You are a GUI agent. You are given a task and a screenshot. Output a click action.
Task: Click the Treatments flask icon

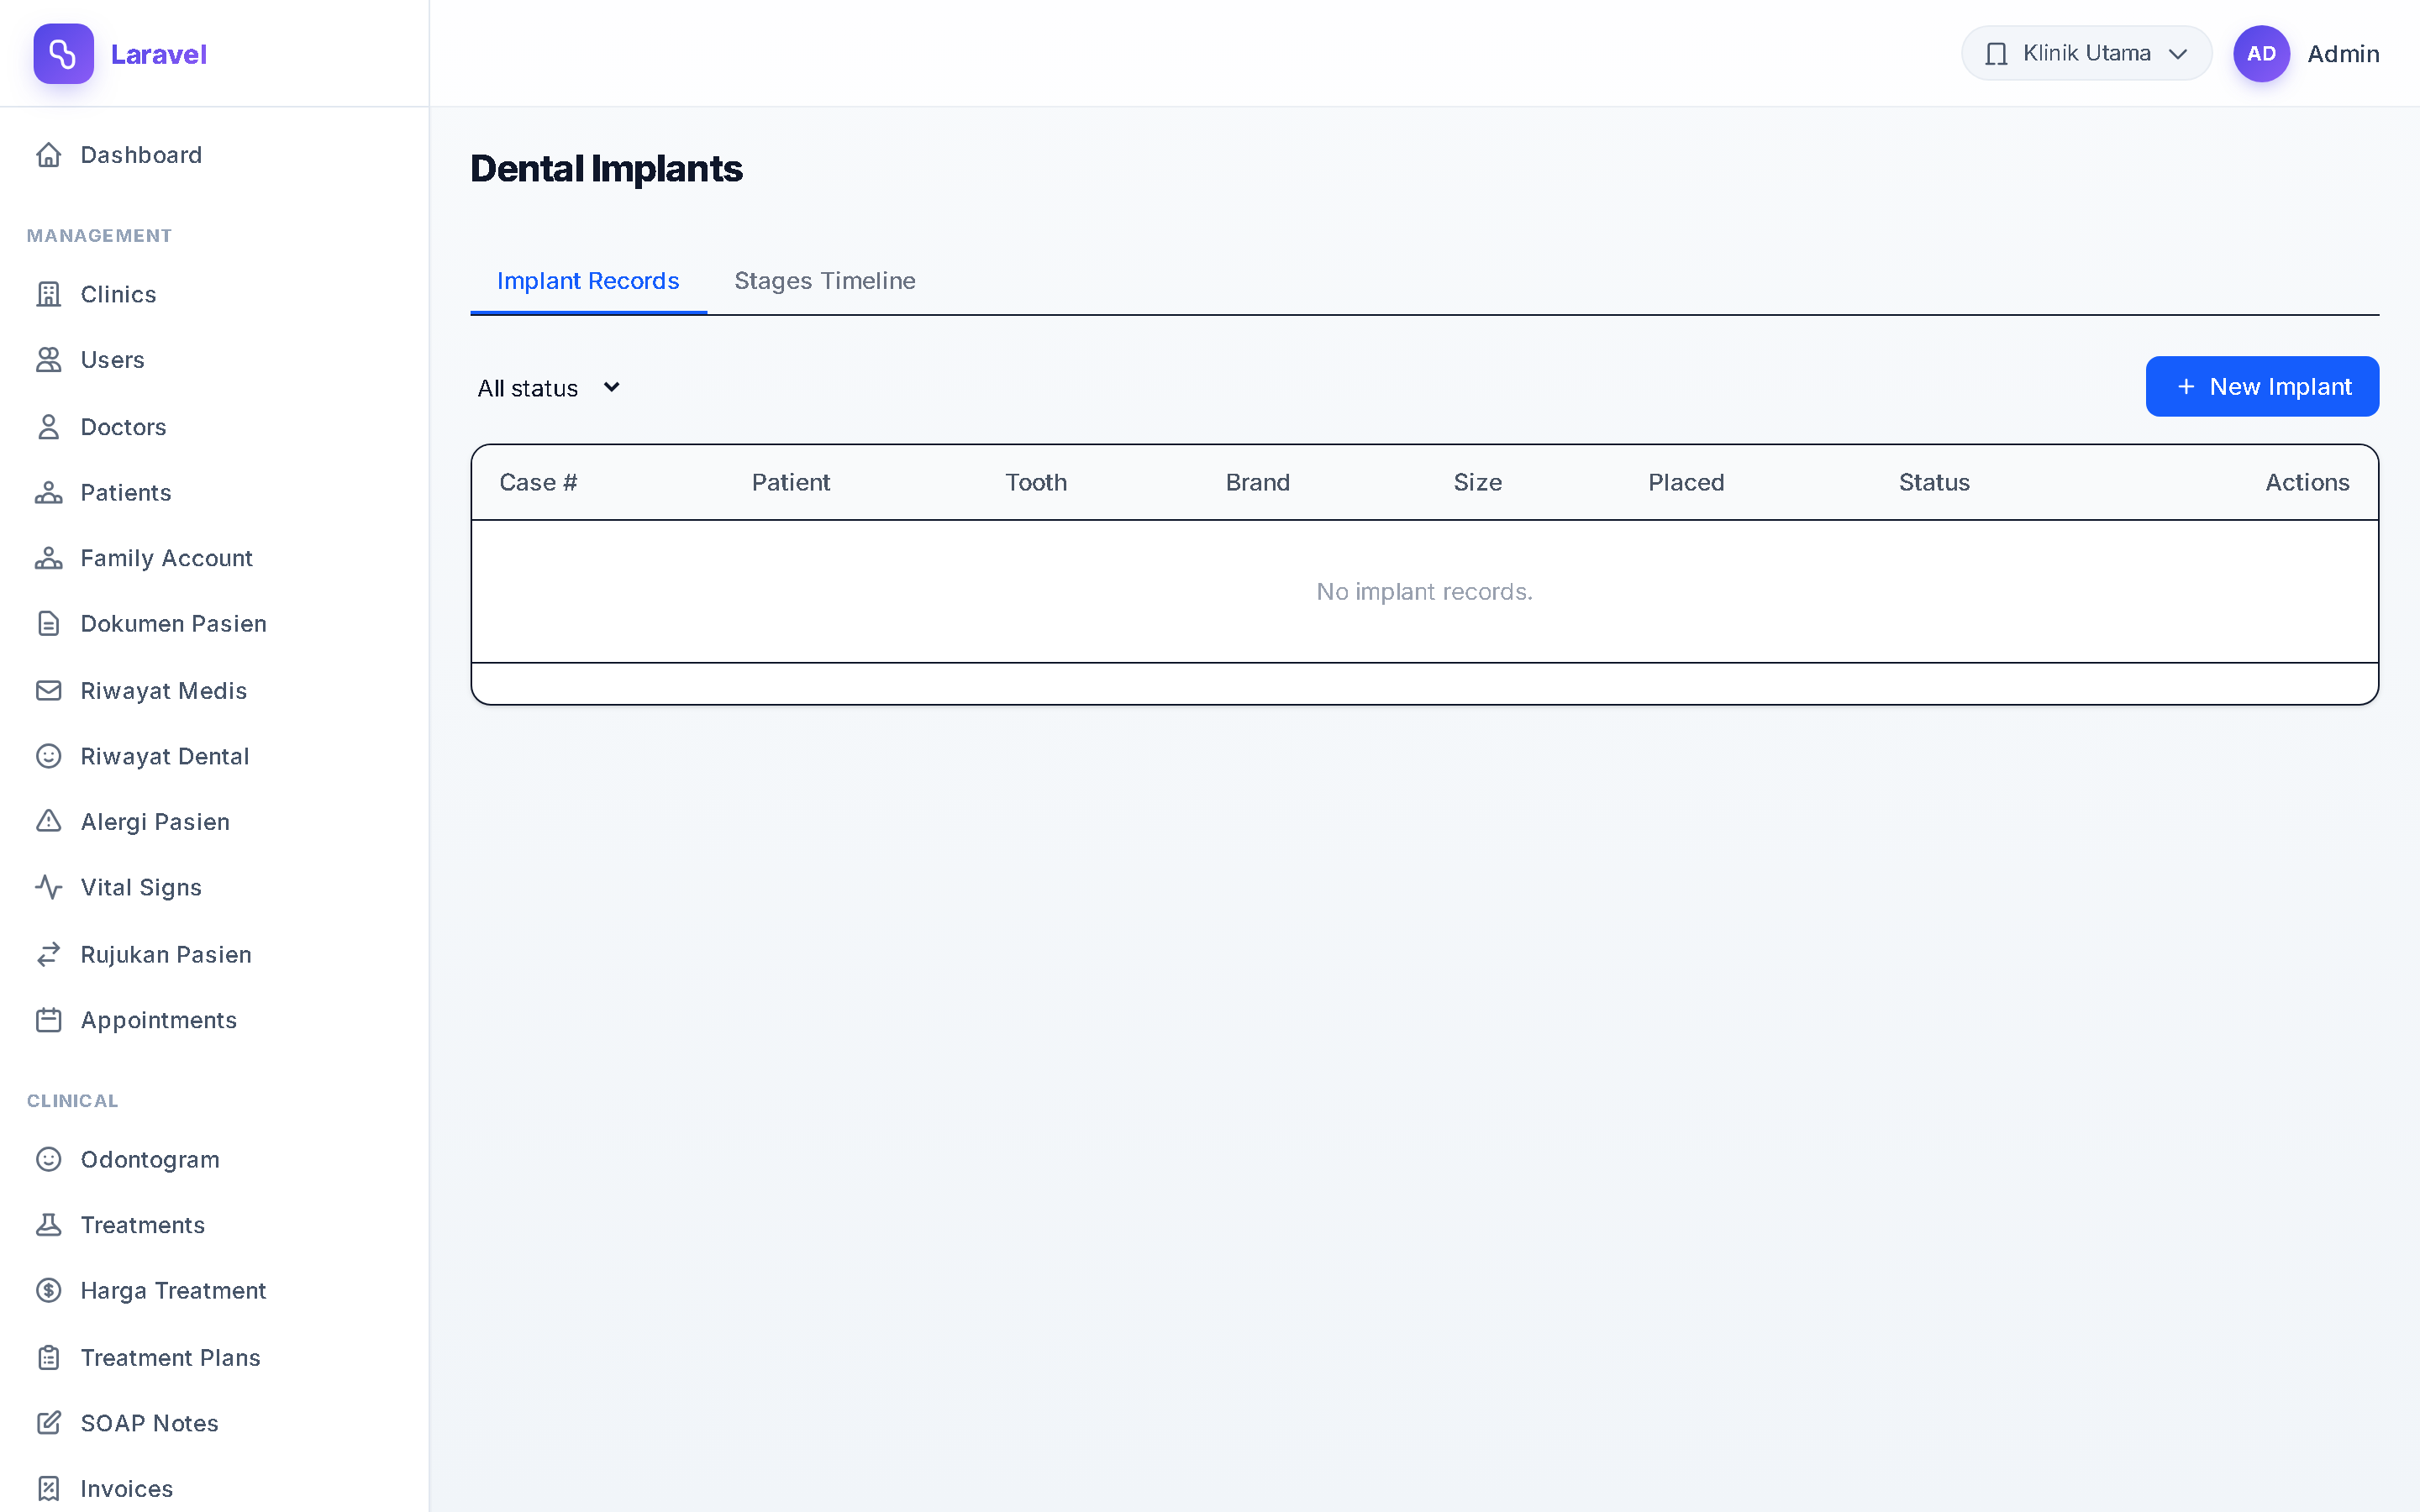click(x=48, y=1225)
